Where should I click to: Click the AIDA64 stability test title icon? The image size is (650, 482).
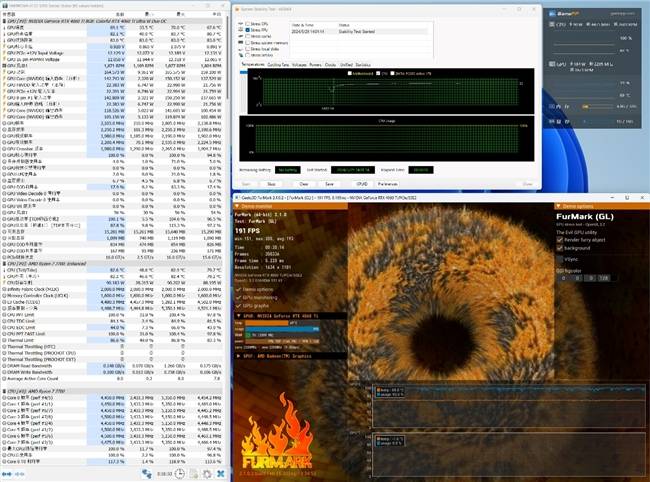pos(237,9)
